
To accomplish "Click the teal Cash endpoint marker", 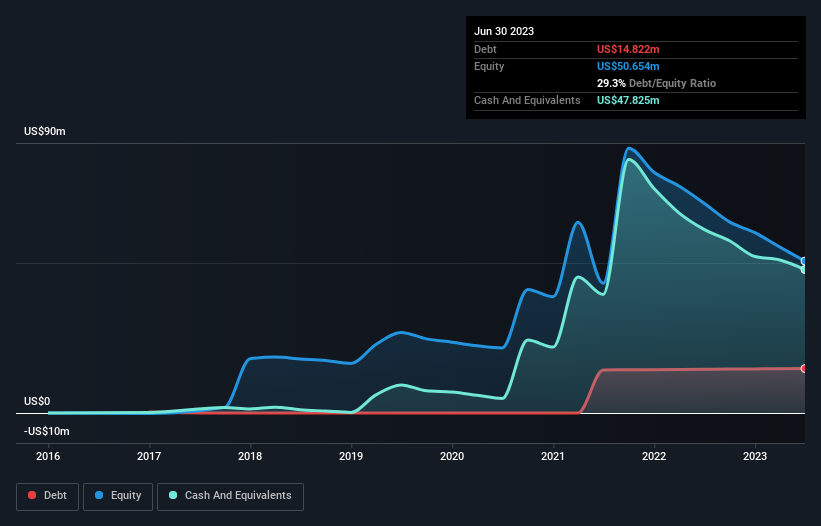I will coord(804,270).
